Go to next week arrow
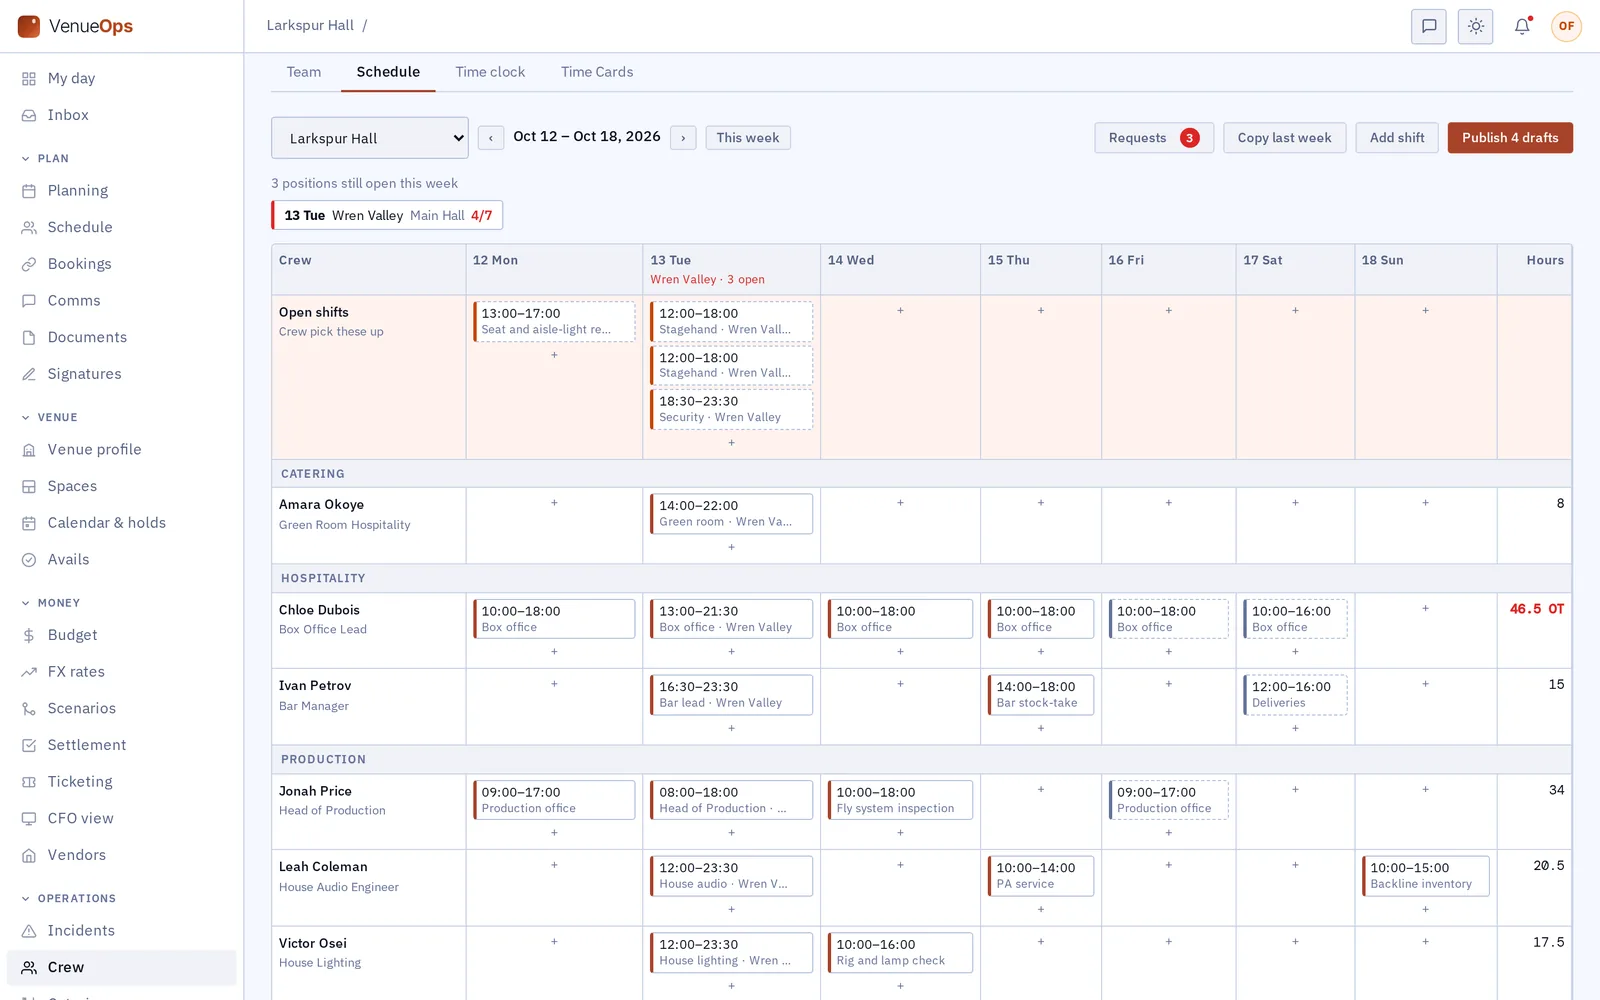Image resolution: width=1600 pixels, height=1000 pixels. tap(683, 138)
